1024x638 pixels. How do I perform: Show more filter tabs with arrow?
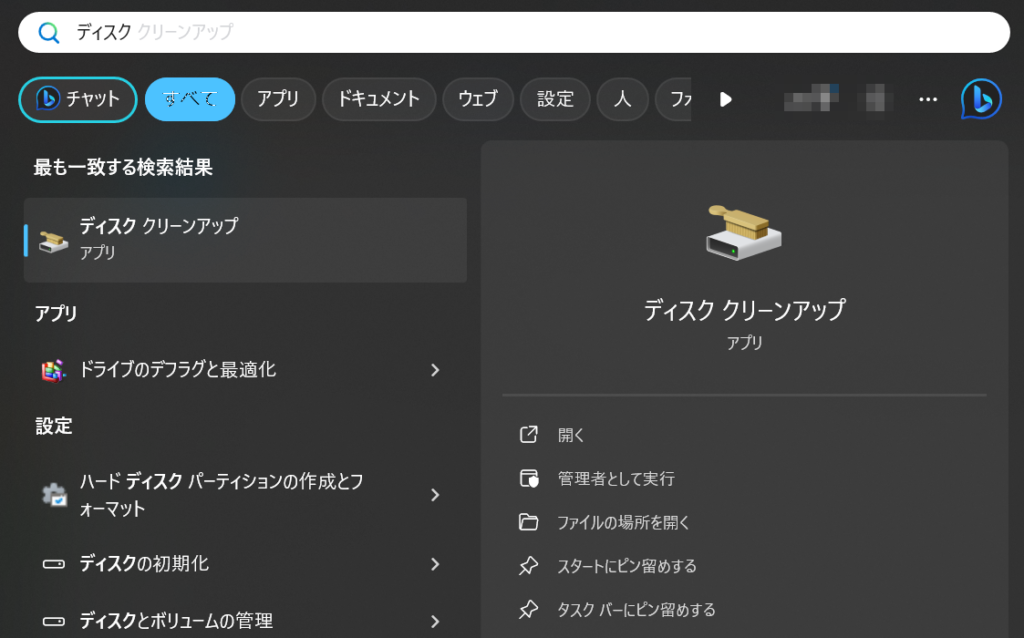[x=726, y=99]
